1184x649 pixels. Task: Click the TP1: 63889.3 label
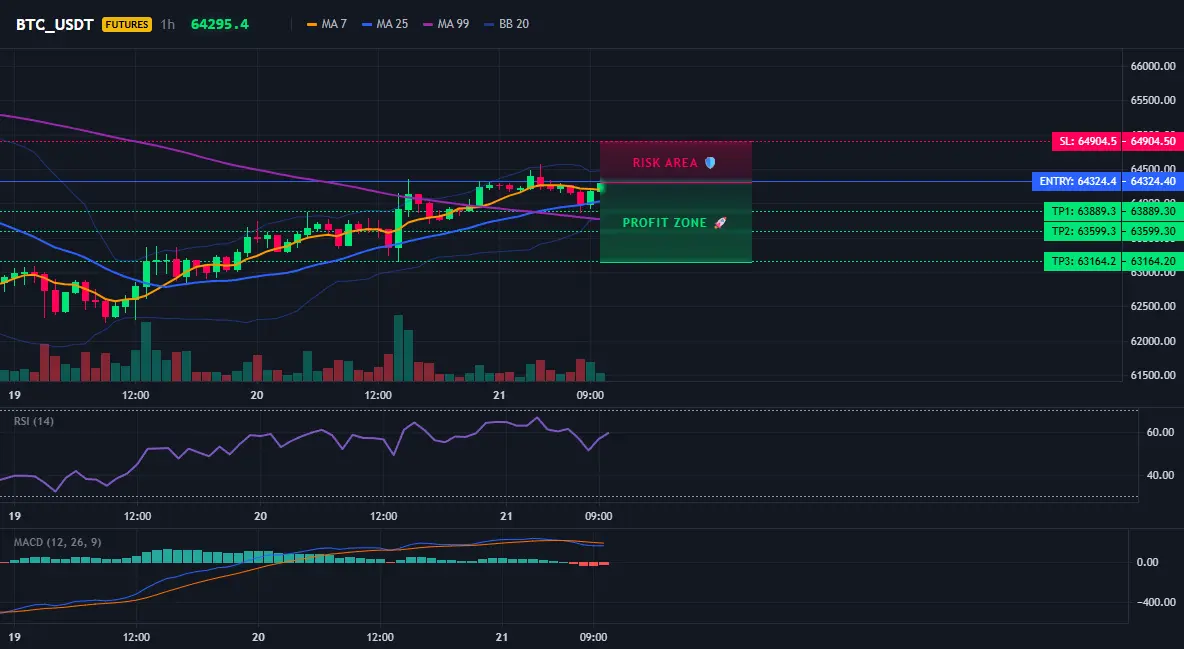pos(1083,212)
